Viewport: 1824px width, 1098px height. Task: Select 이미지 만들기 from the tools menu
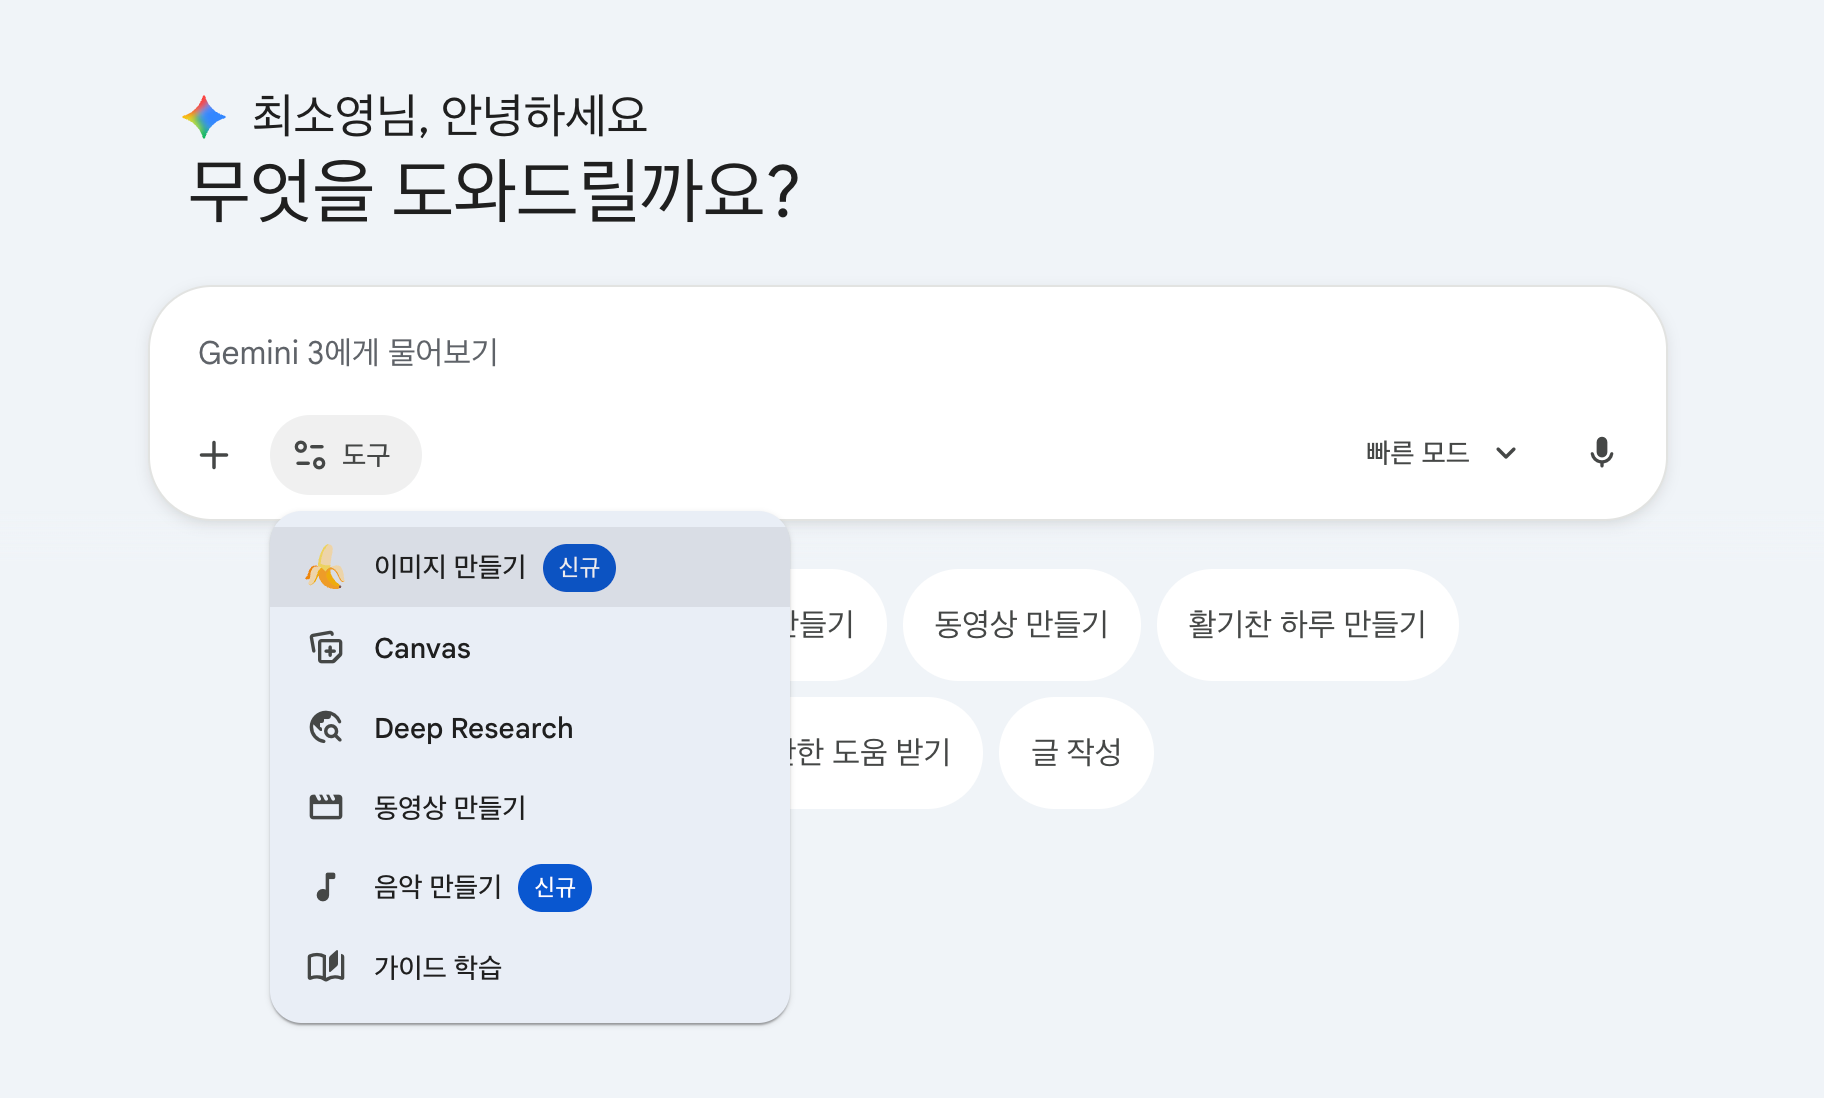[450, 567]
